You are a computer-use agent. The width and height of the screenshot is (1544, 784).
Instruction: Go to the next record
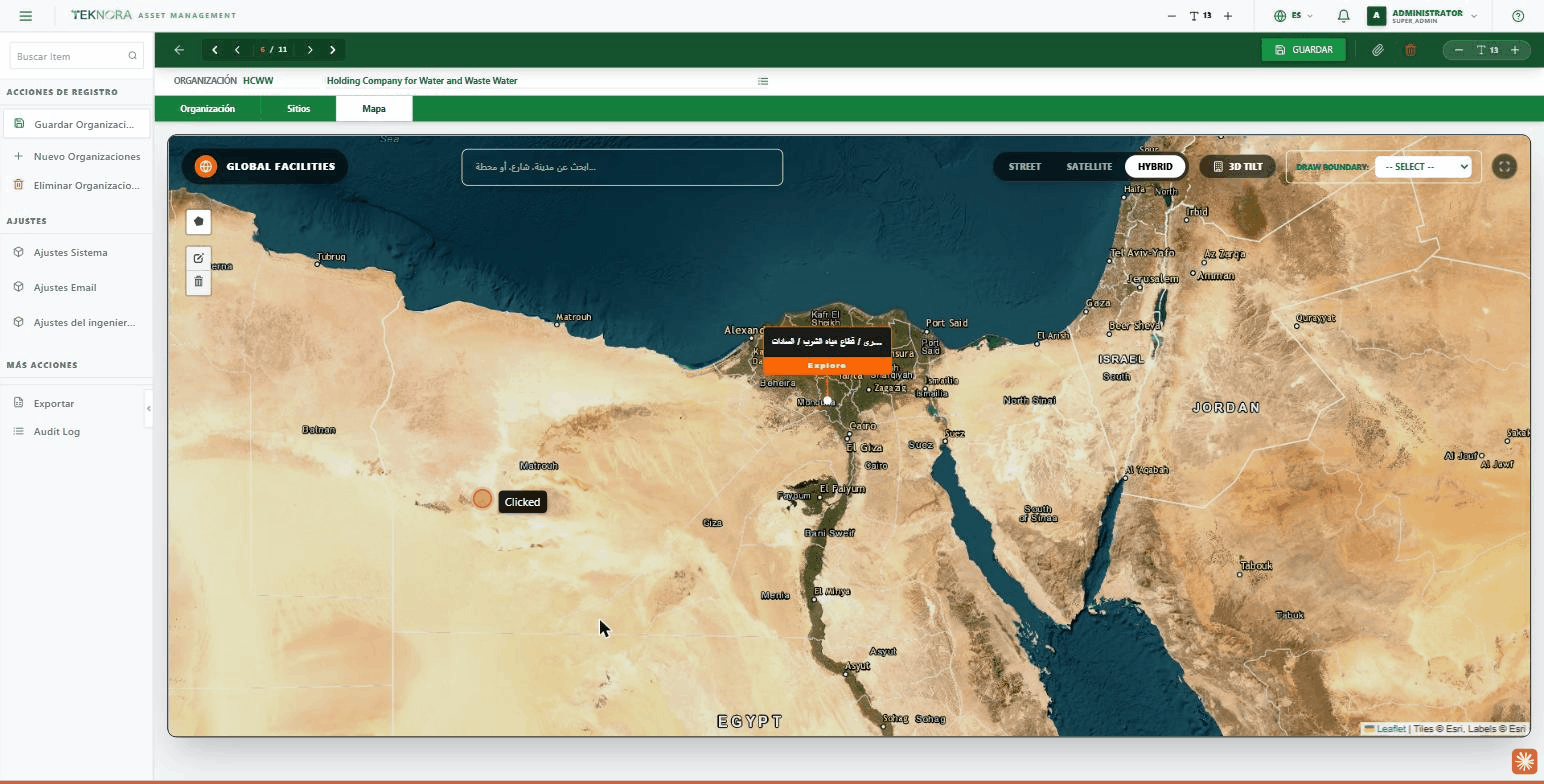[310, 50]
